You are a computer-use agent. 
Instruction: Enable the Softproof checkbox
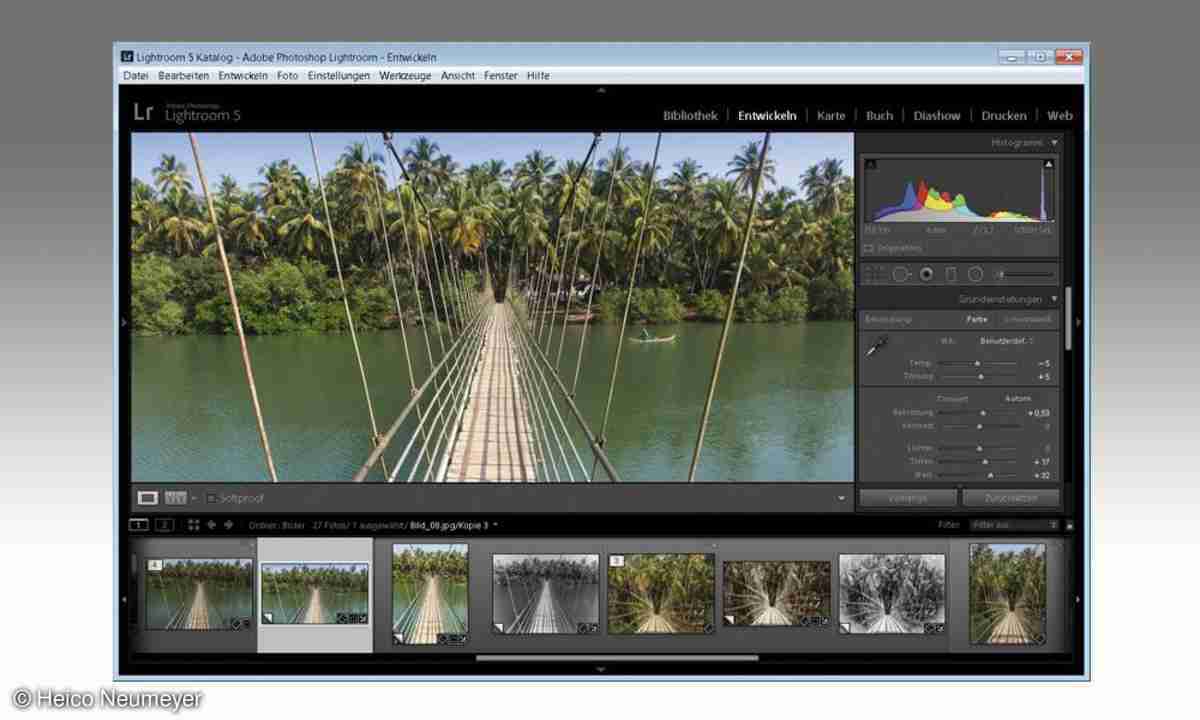[211, 497]
